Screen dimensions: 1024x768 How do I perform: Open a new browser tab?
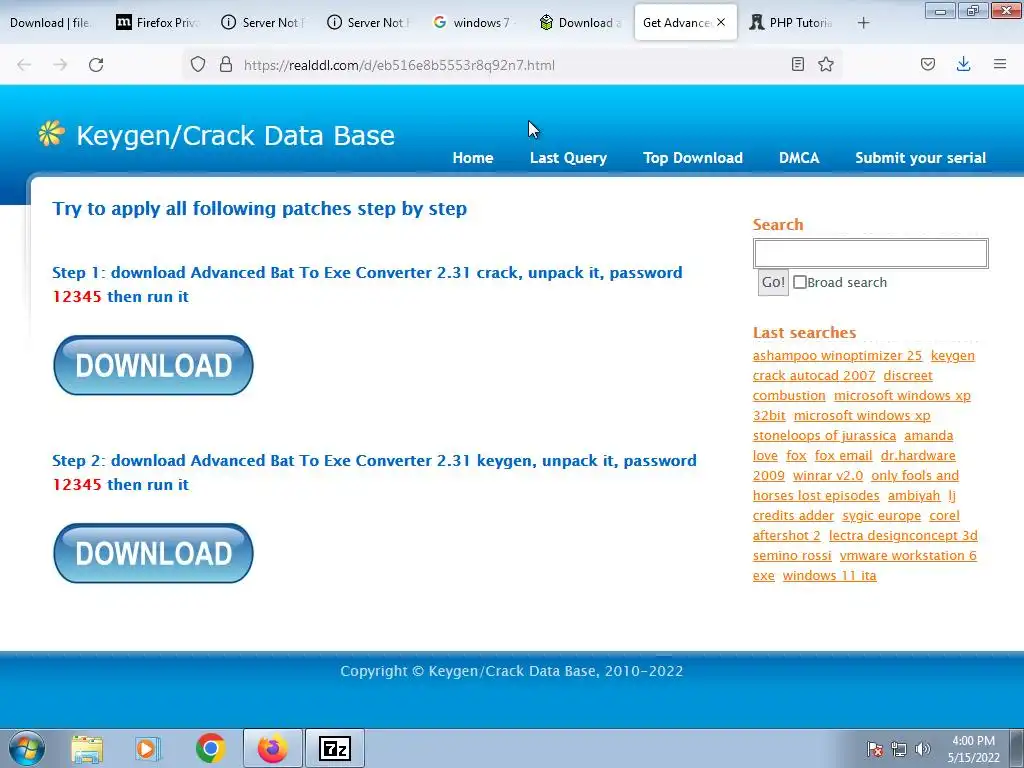[863, 23]
